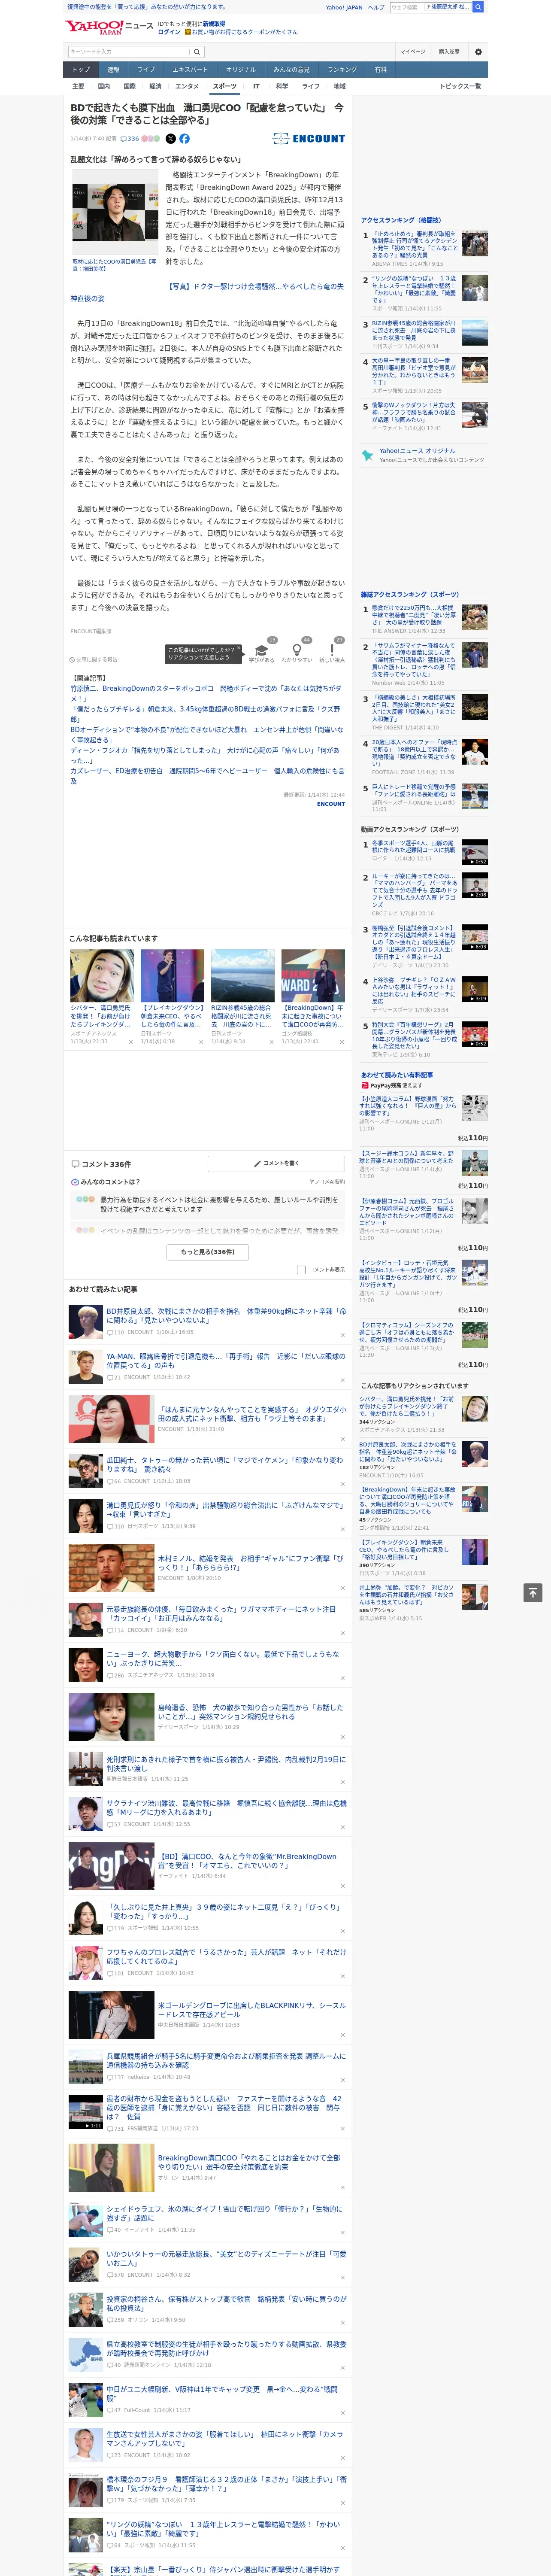Select the エンタメ category
This screenshot has width=551, height=2576.
[187, 86]
